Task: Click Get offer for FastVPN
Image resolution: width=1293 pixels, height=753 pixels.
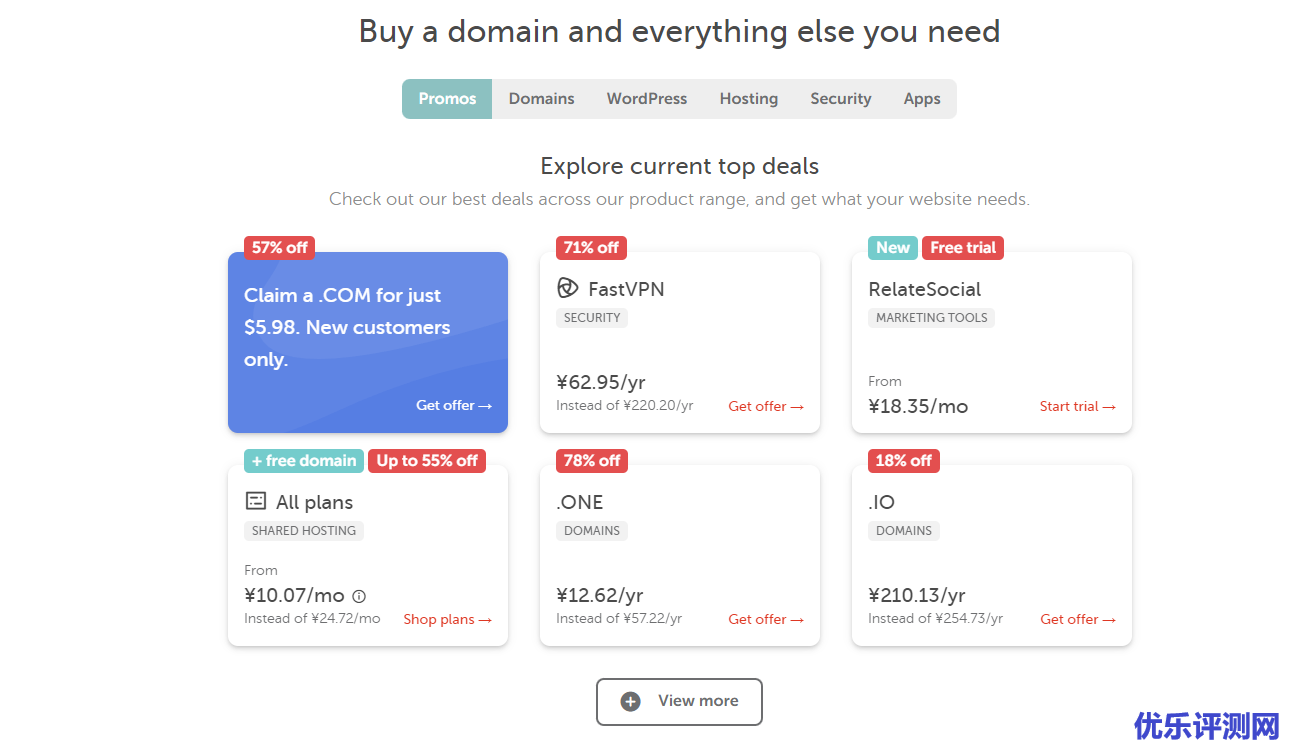Action: point(766,406)
